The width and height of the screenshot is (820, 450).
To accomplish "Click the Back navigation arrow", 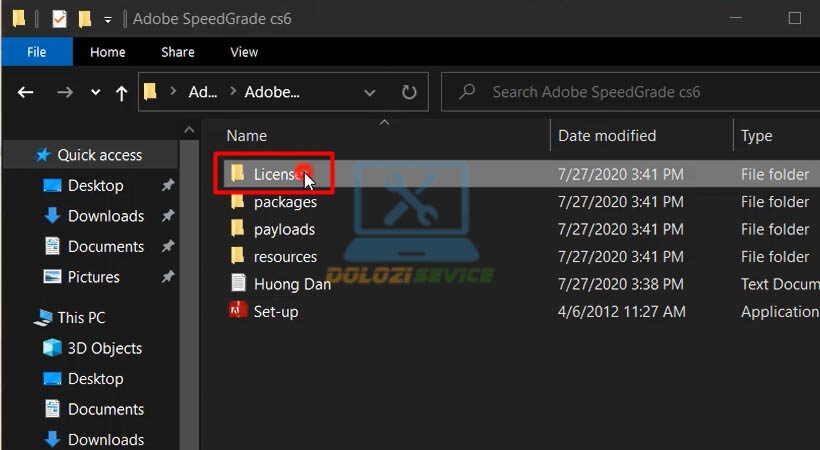I will (x=25, y=93).
